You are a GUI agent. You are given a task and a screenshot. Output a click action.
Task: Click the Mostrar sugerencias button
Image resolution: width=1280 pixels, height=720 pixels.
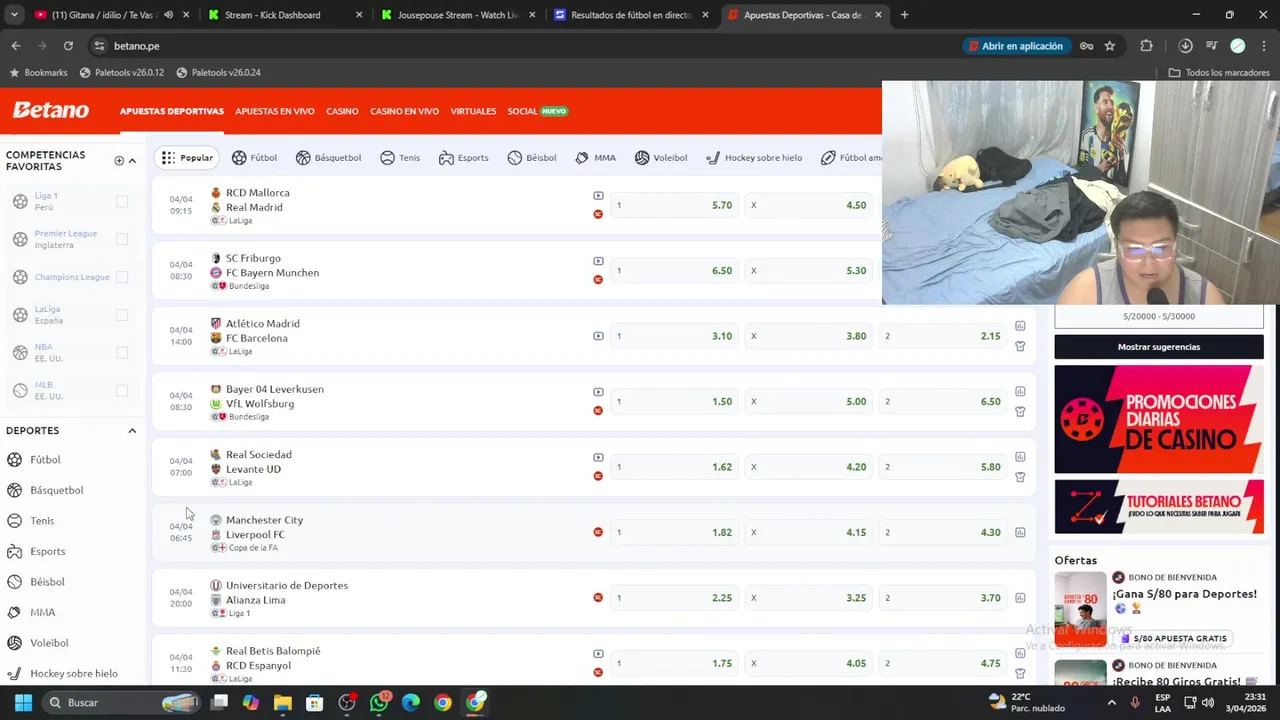(1159, 347)
